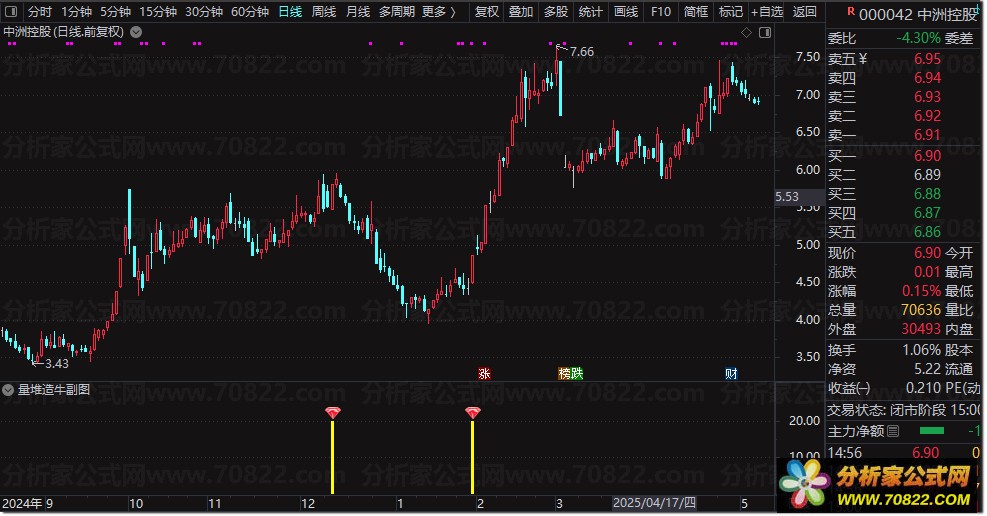
Task: Switch to 15分钟 period
Action: click(x=157, y=11)
